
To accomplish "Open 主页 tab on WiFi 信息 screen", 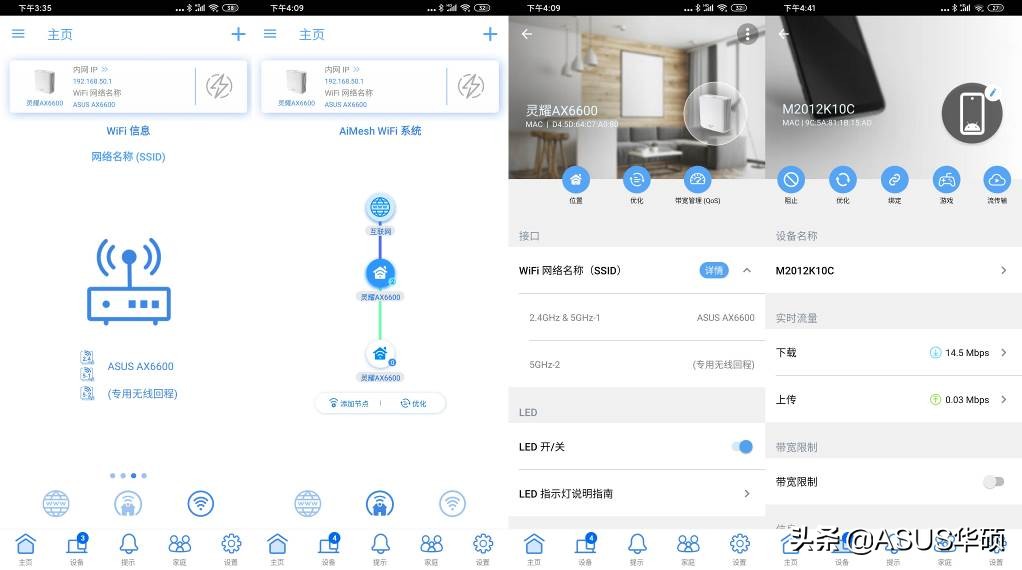I will (25, 549).
